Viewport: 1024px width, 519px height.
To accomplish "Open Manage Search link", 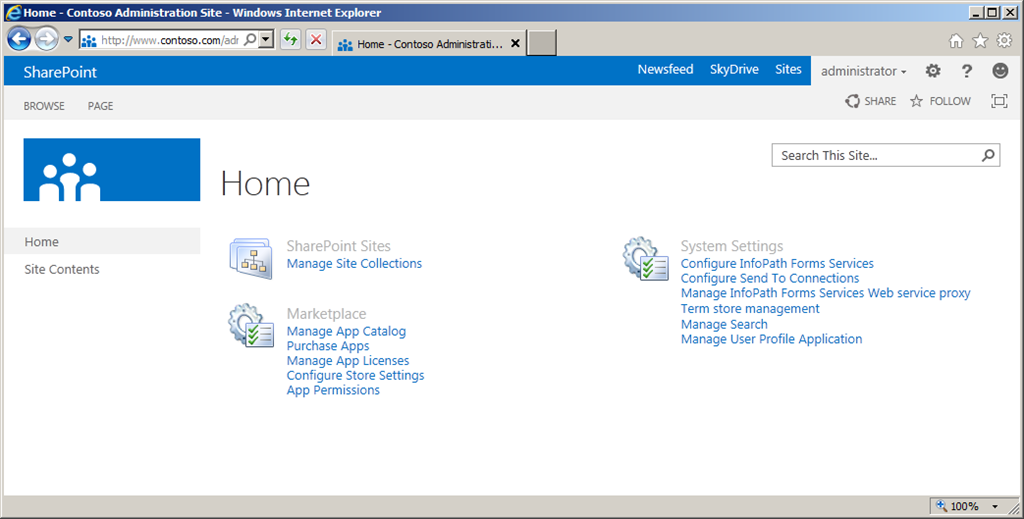I will 724,324.
